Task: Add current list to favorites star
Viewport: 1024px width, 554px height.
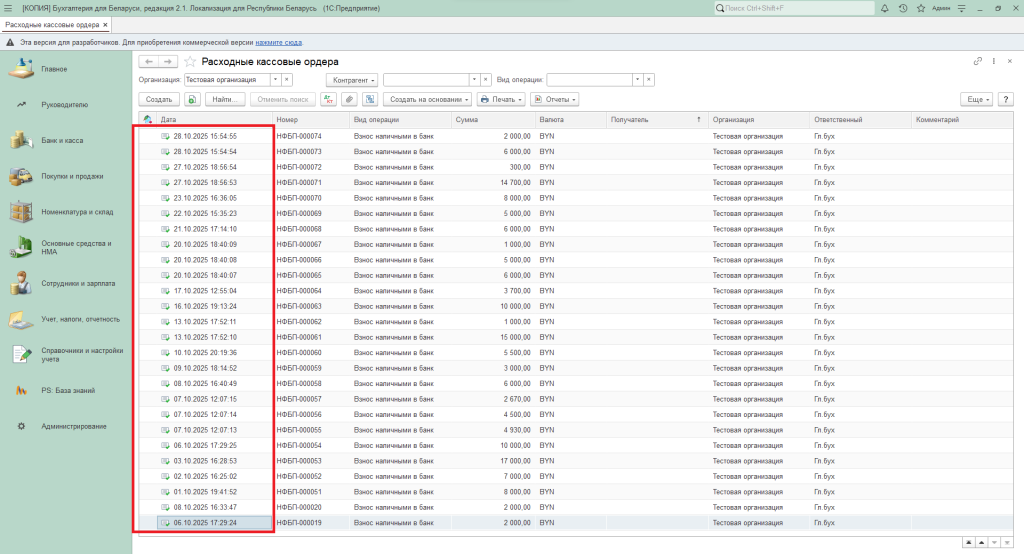Action: tap(190, 62)
